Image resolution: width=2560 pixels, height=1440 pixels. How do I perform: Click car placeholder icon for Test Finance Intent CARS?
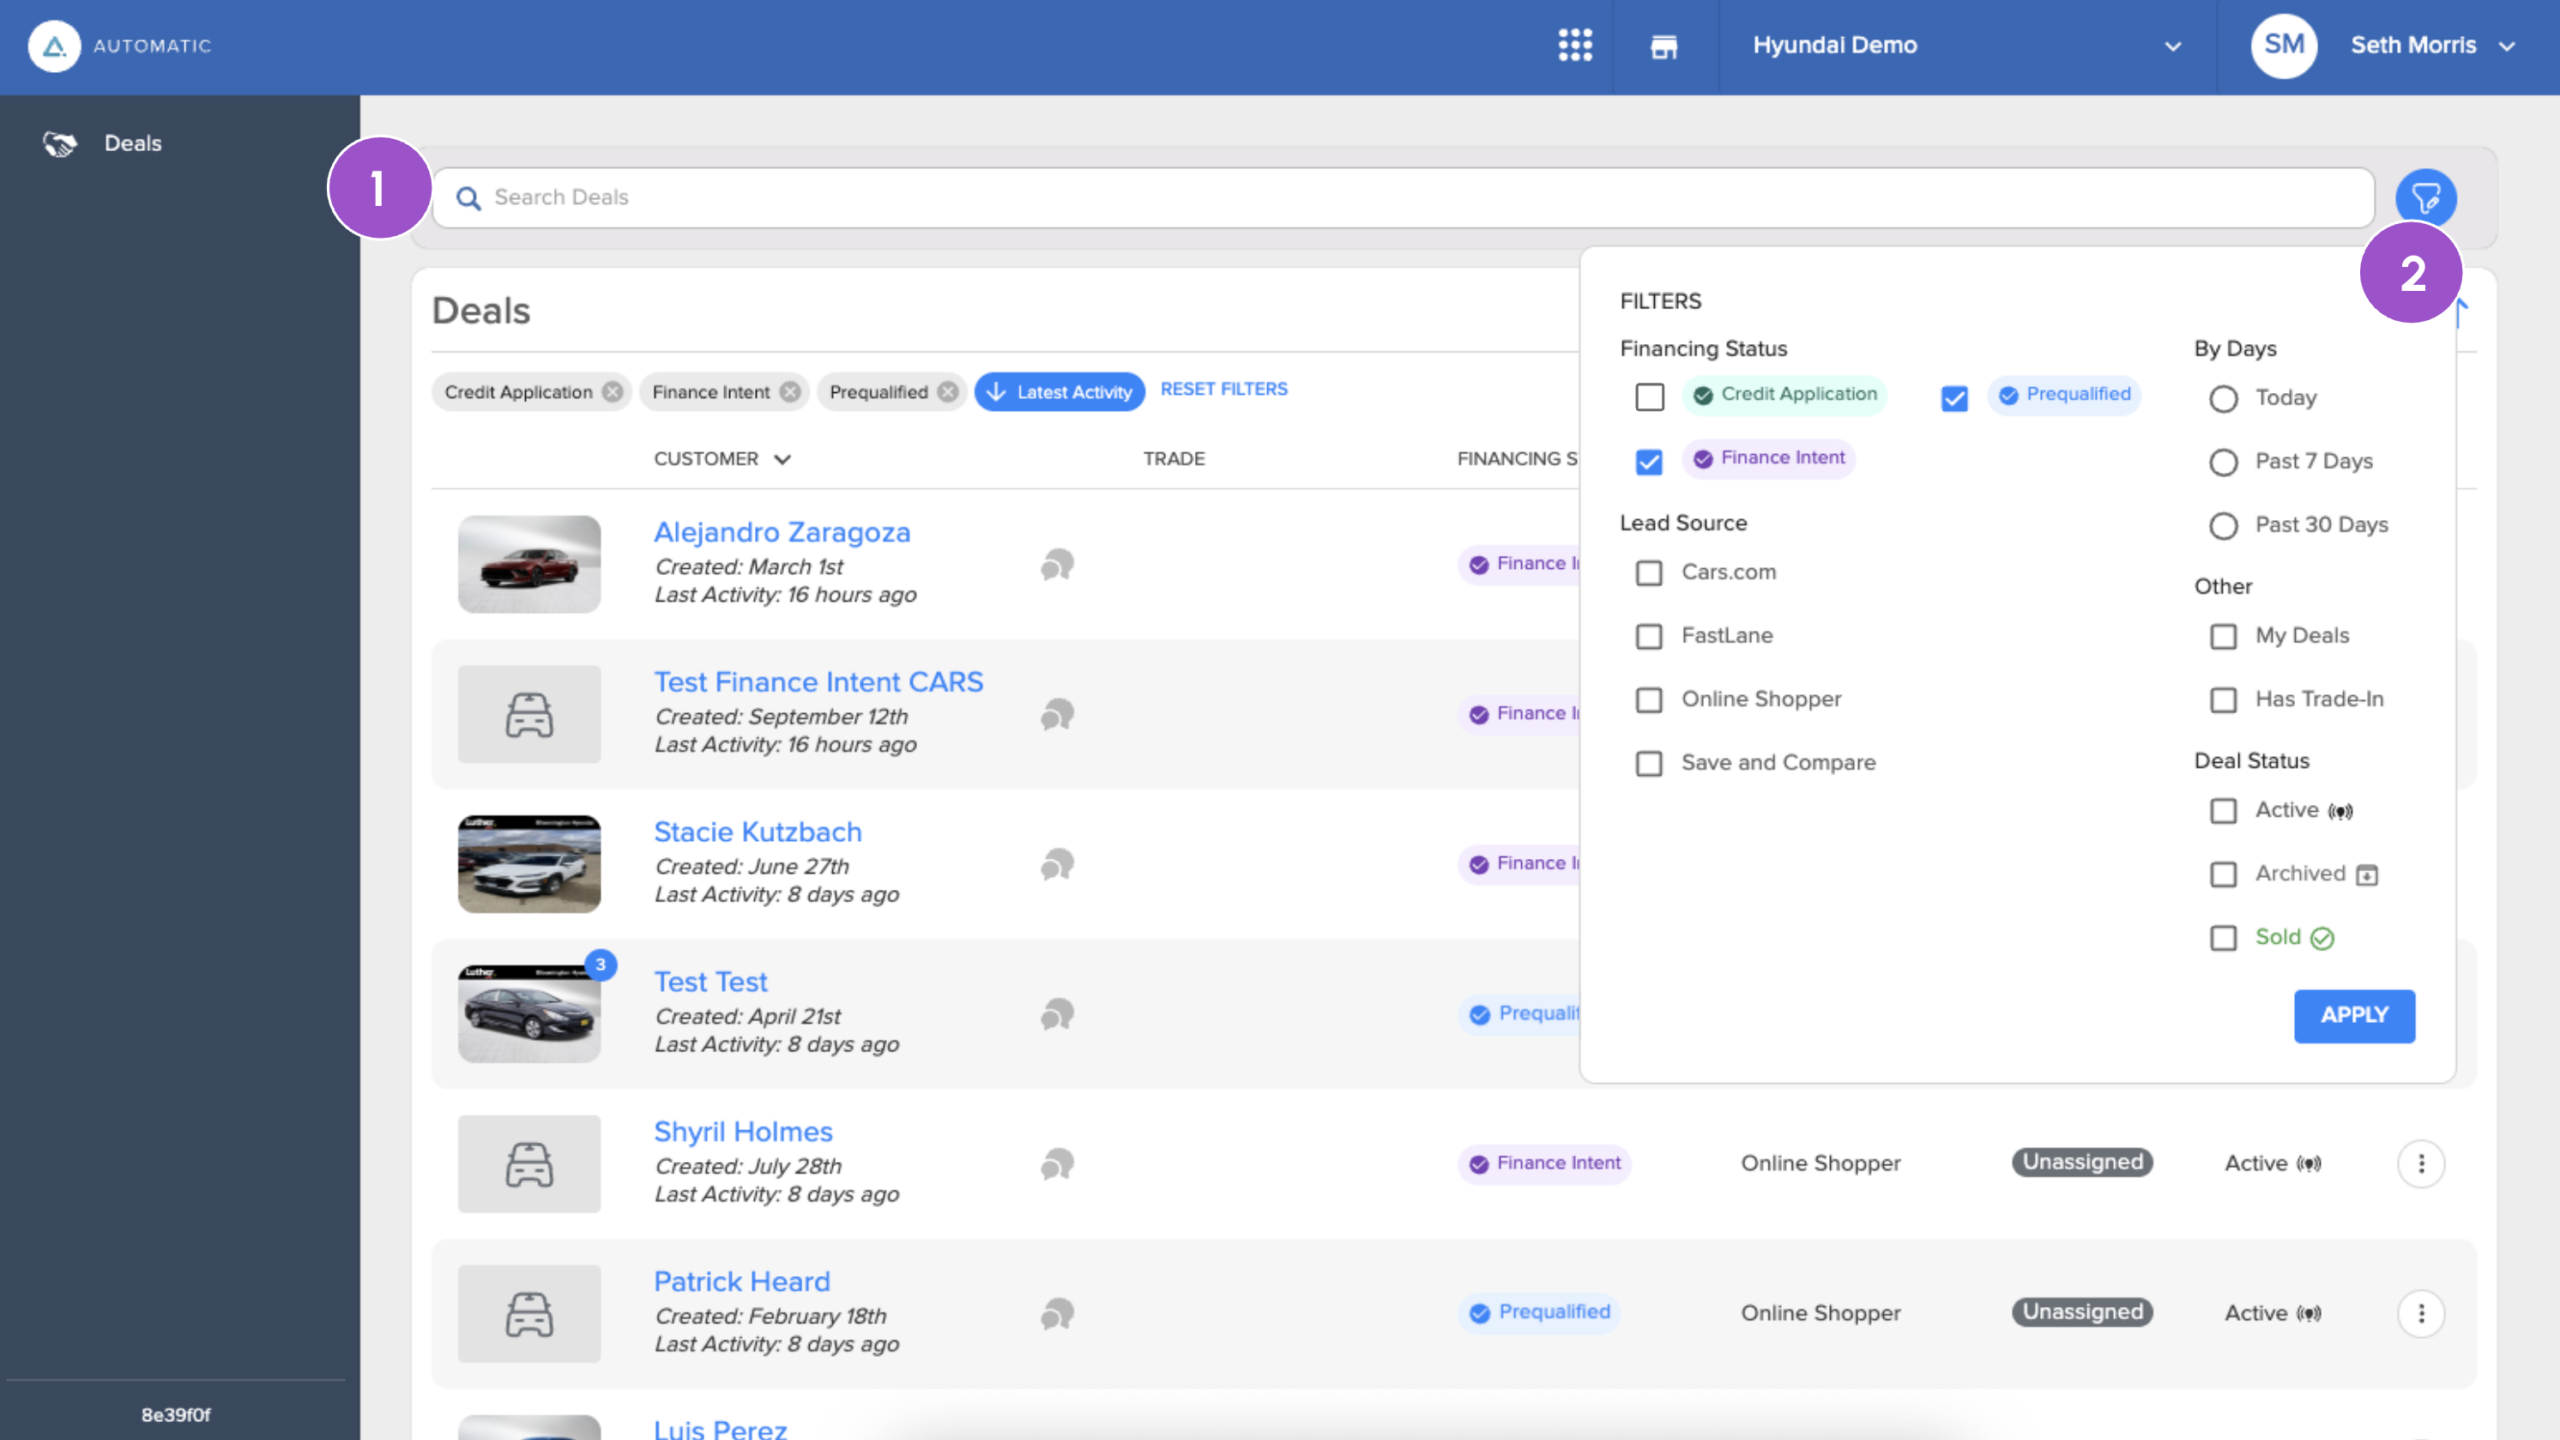point(529,715)
